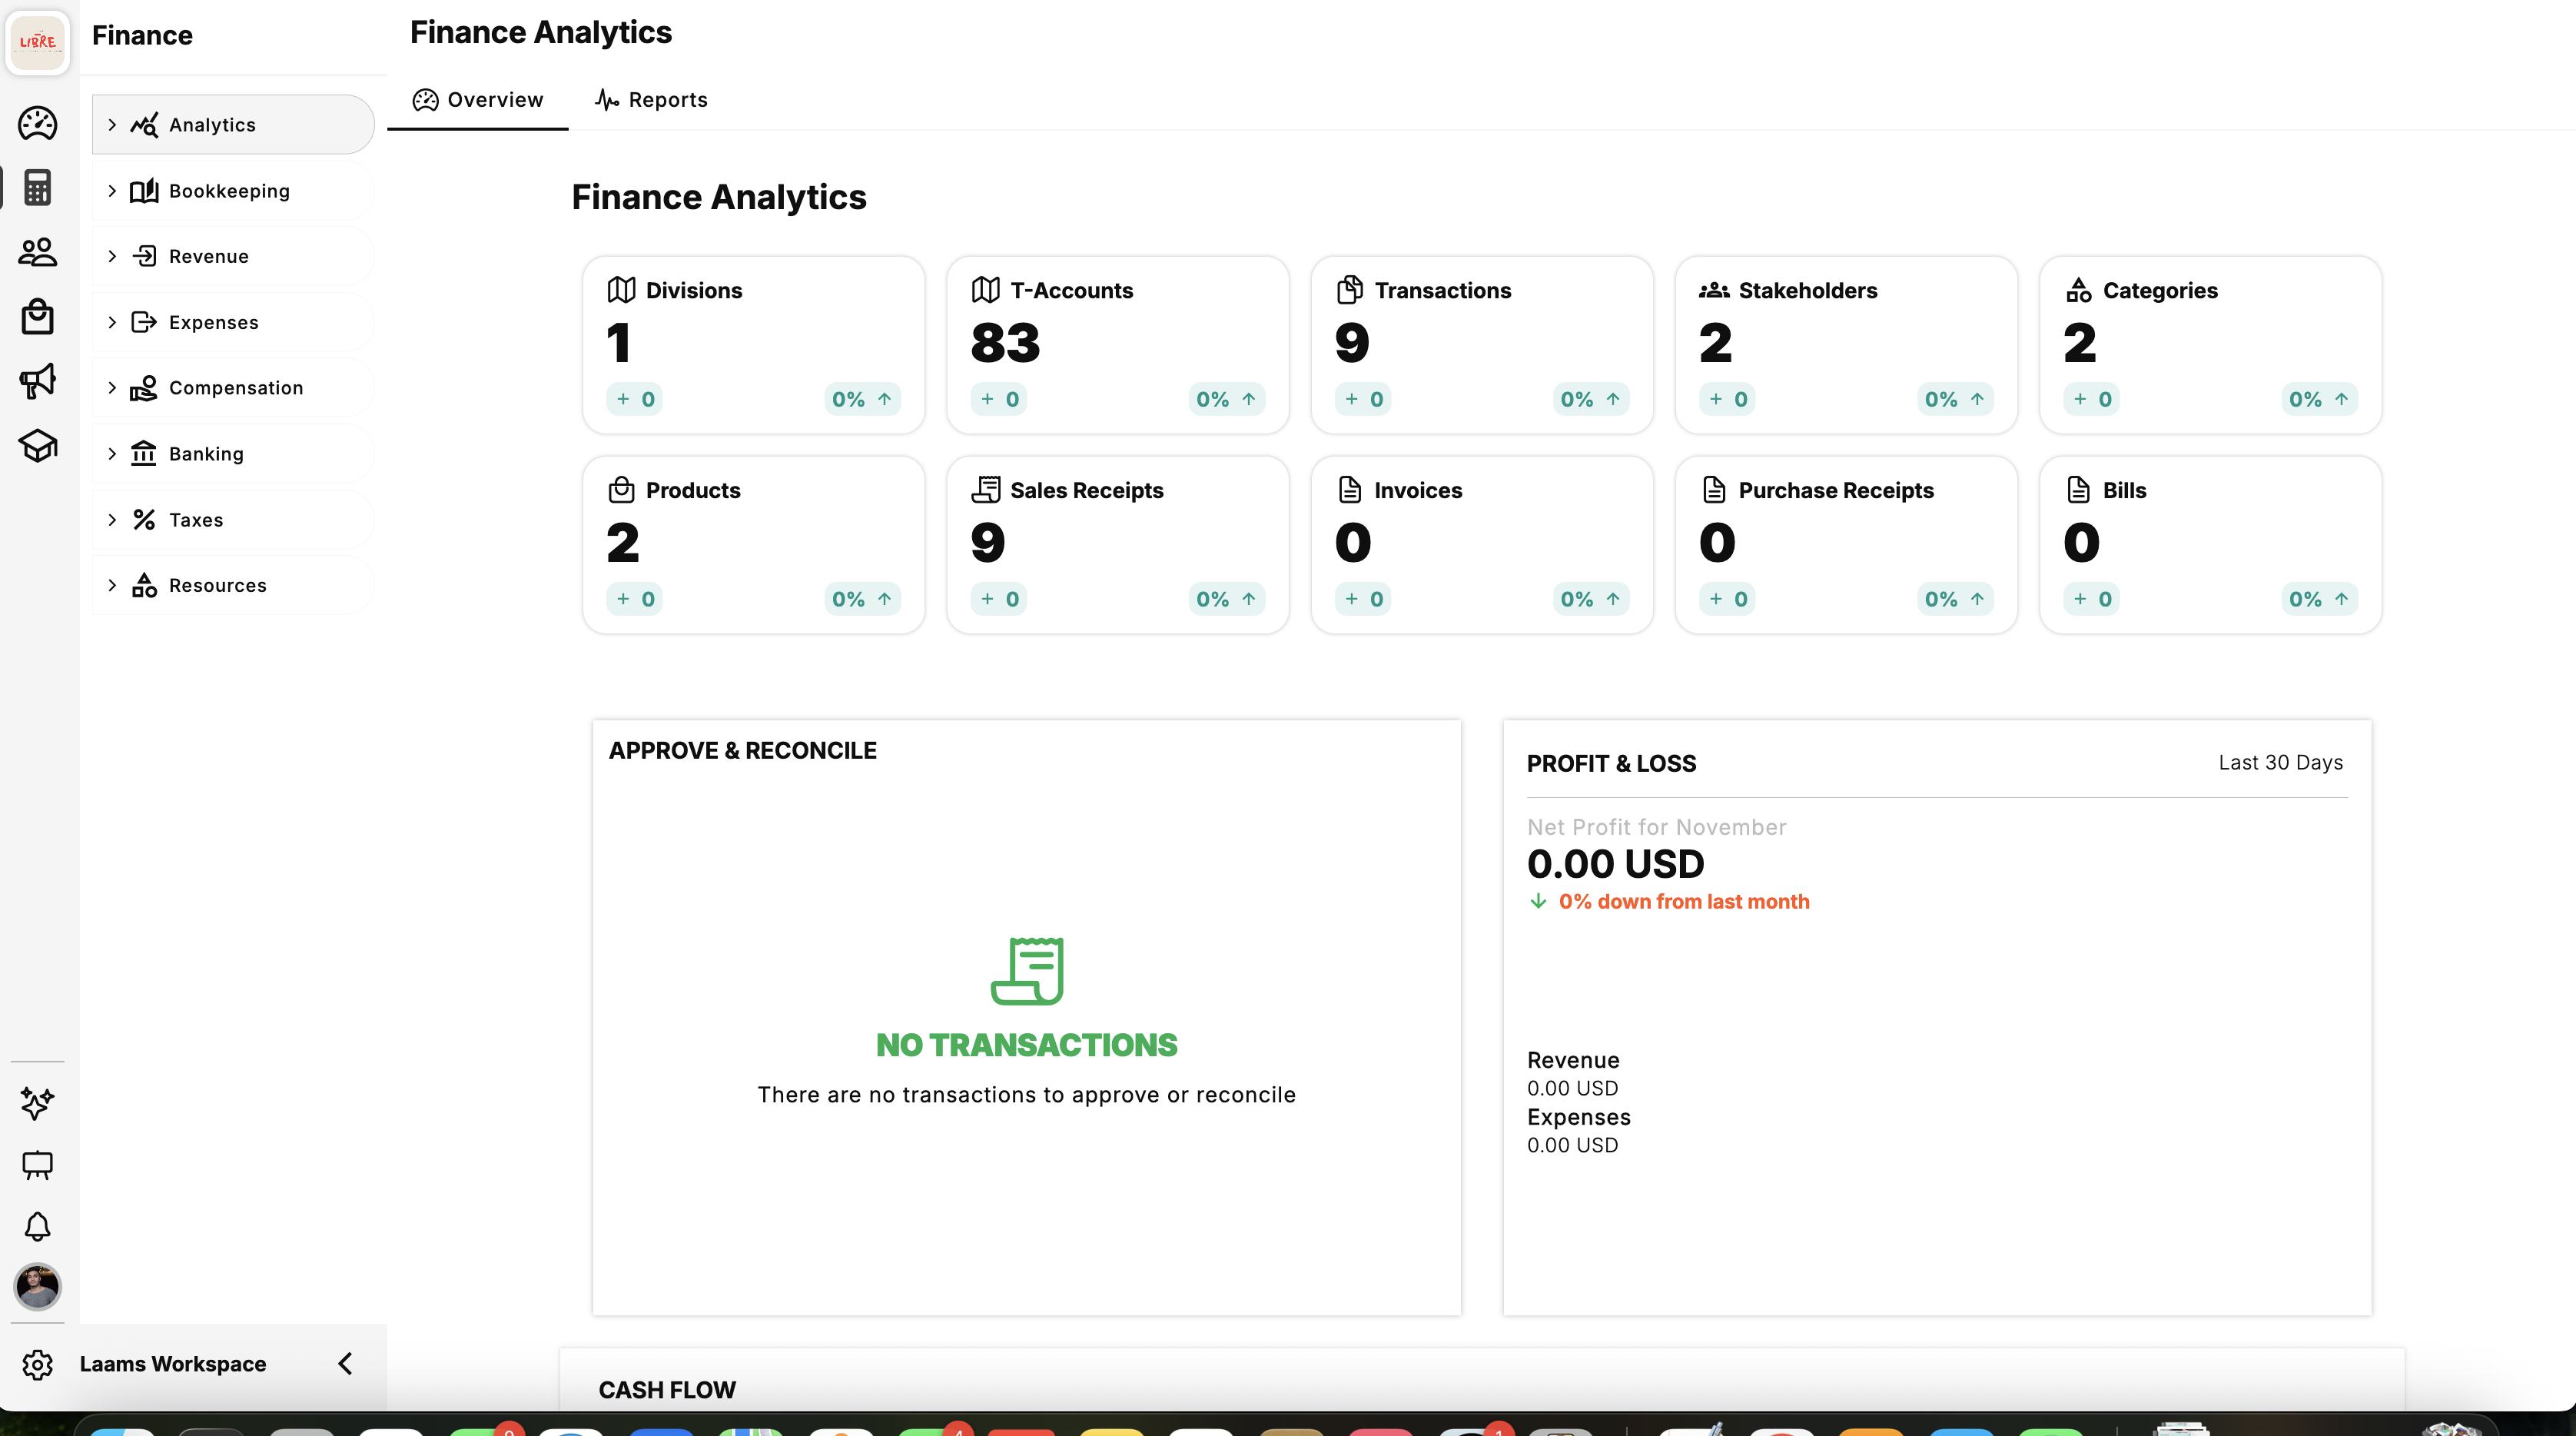Click the Libre logo at top left
Screen dimensions: 2576x1436
click(x=37, y=42)
